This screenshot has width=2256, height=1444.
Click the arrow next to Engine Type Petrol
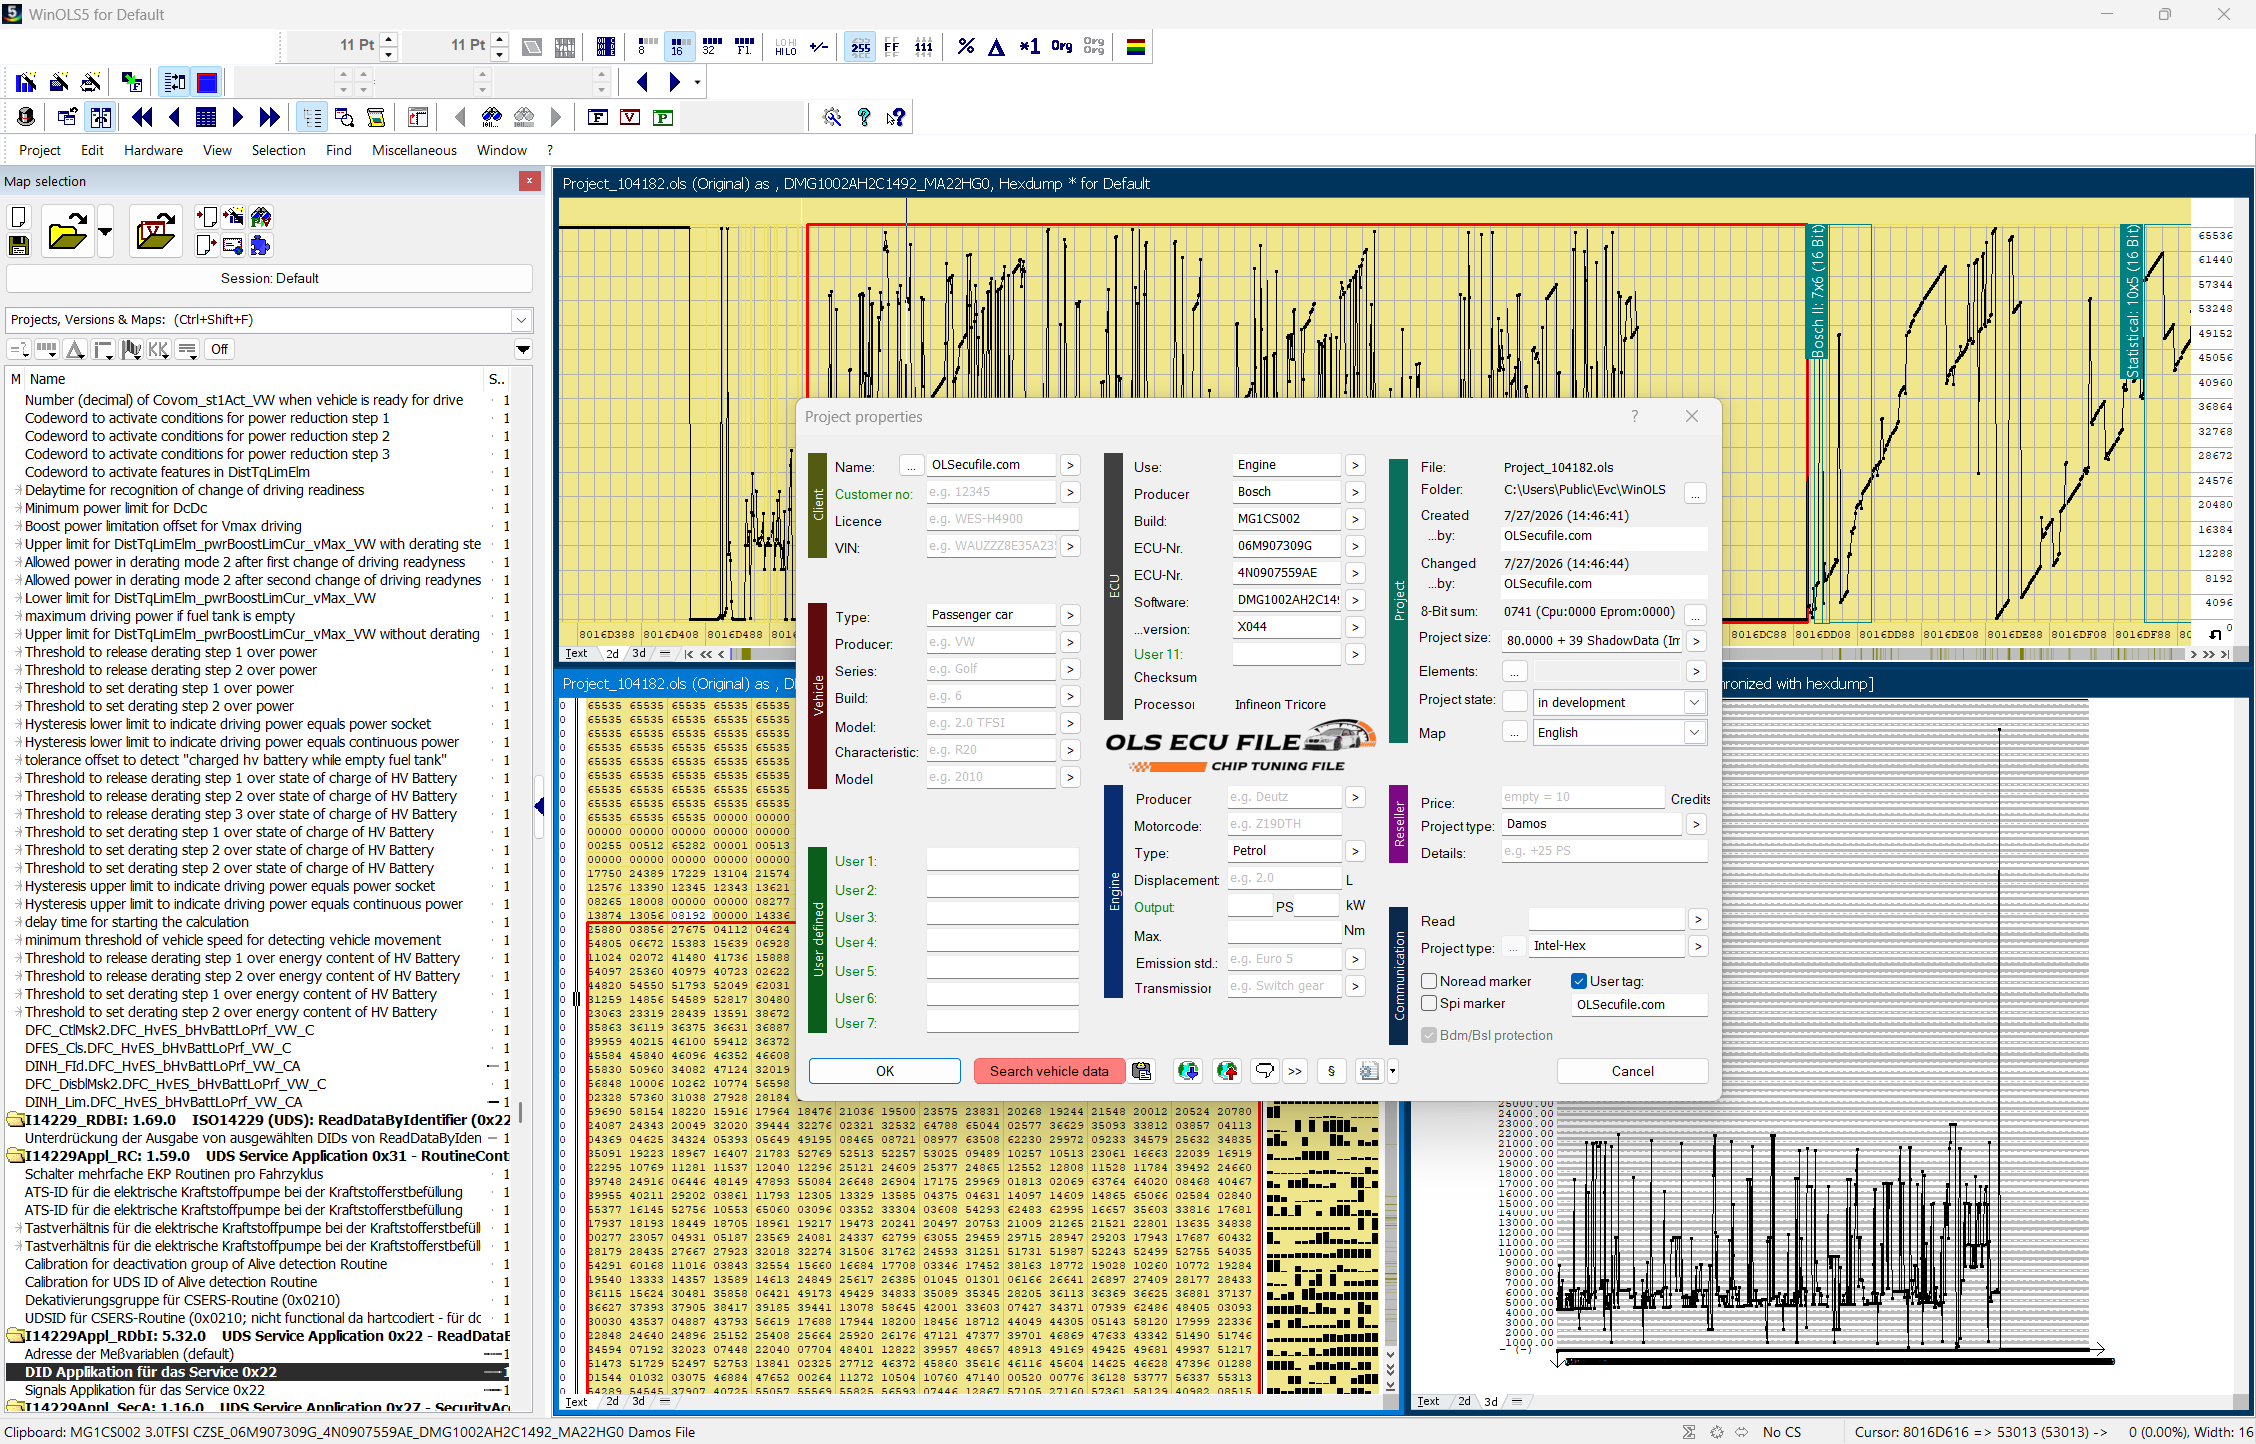coord(1355,851)
